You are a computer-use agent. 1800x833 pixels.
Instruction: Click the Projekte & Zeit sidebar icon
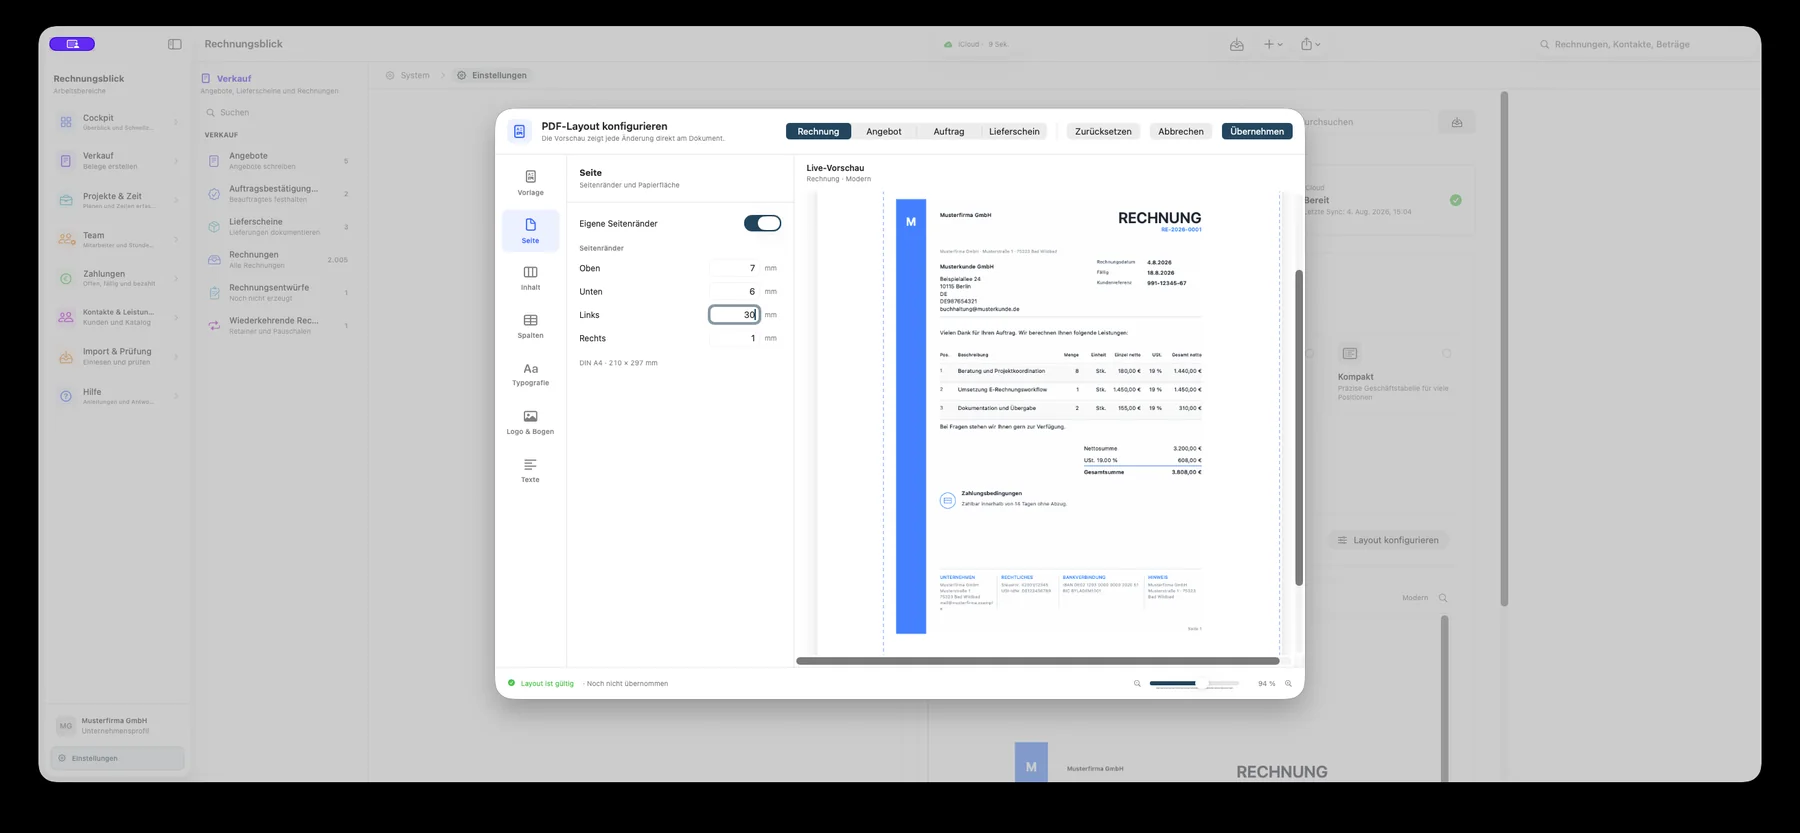coord(66,200)
